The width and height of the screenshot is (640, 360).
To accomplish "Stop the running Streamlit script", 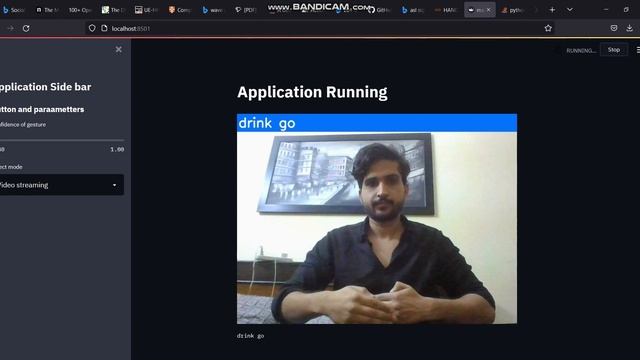I will (x=614, y=50).
